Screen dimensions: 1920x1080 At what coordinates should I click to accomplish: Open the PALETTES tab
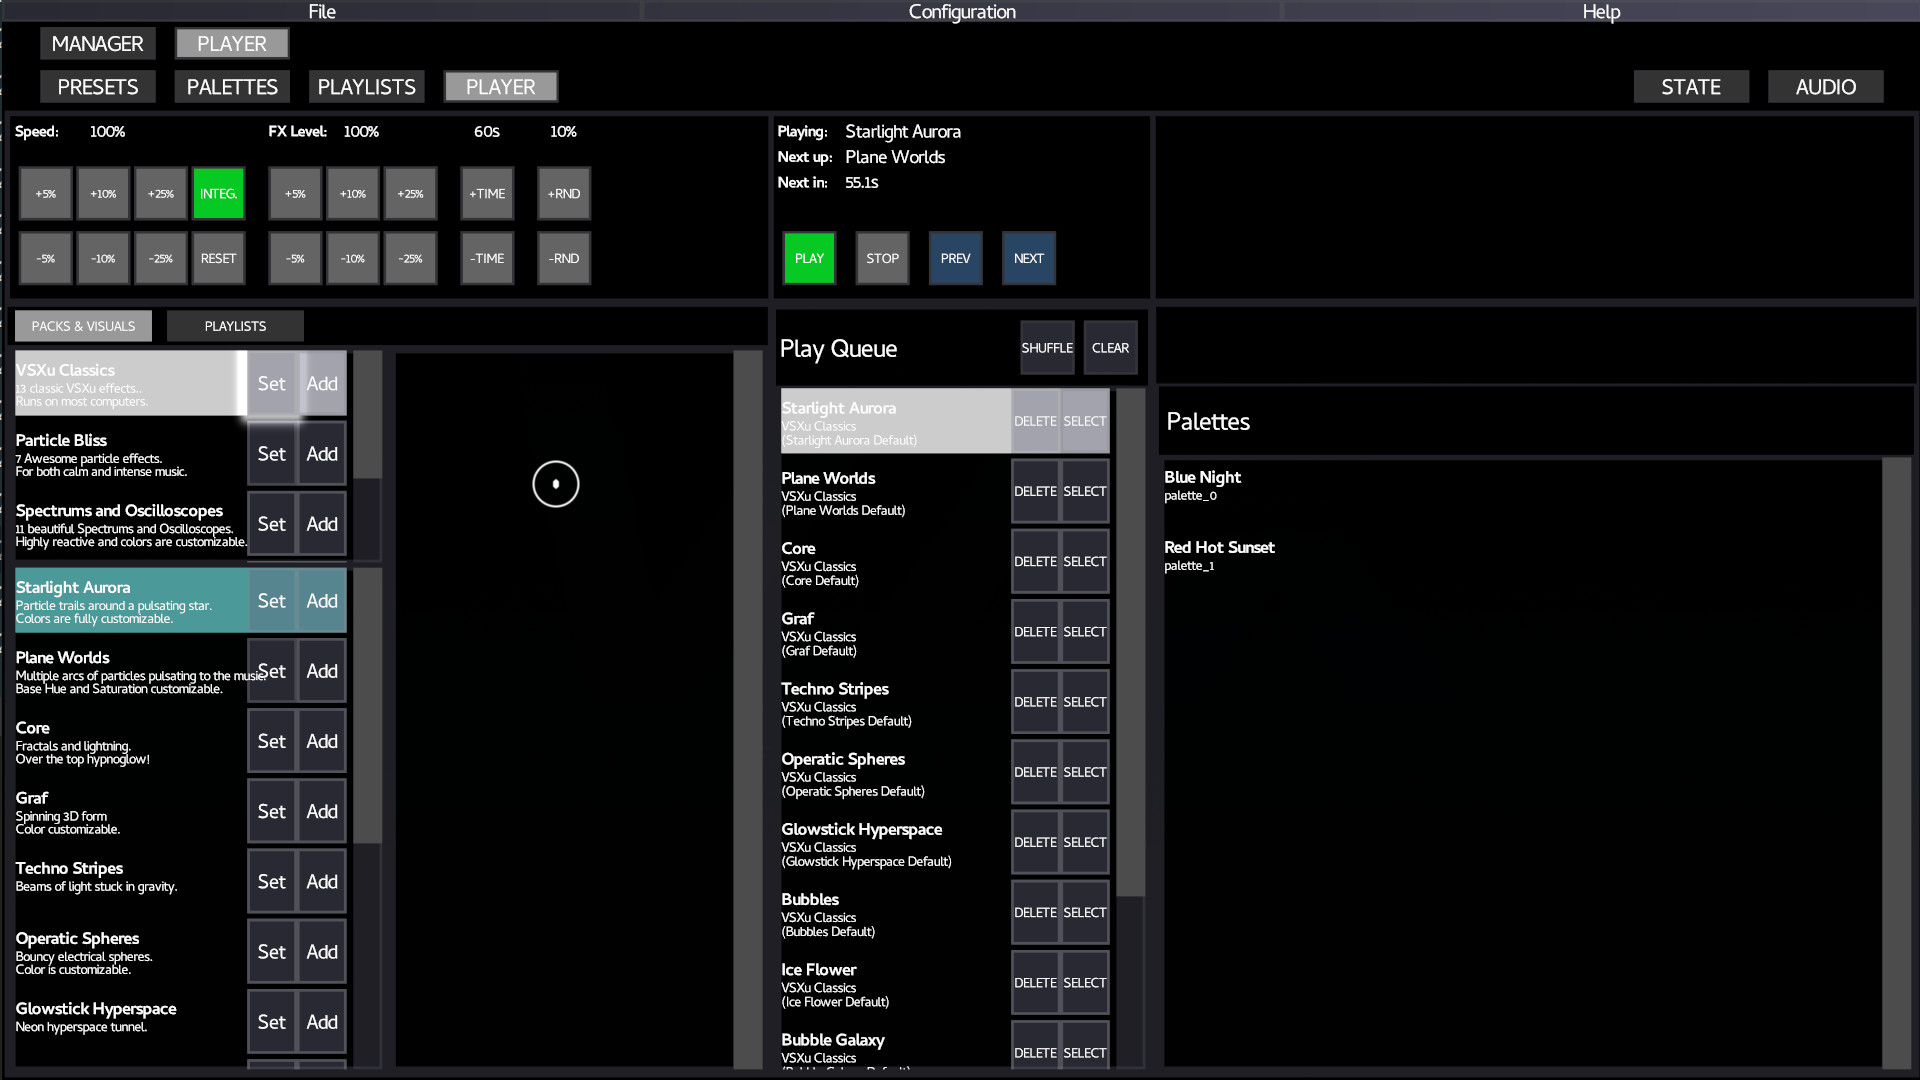pos(231,87)
